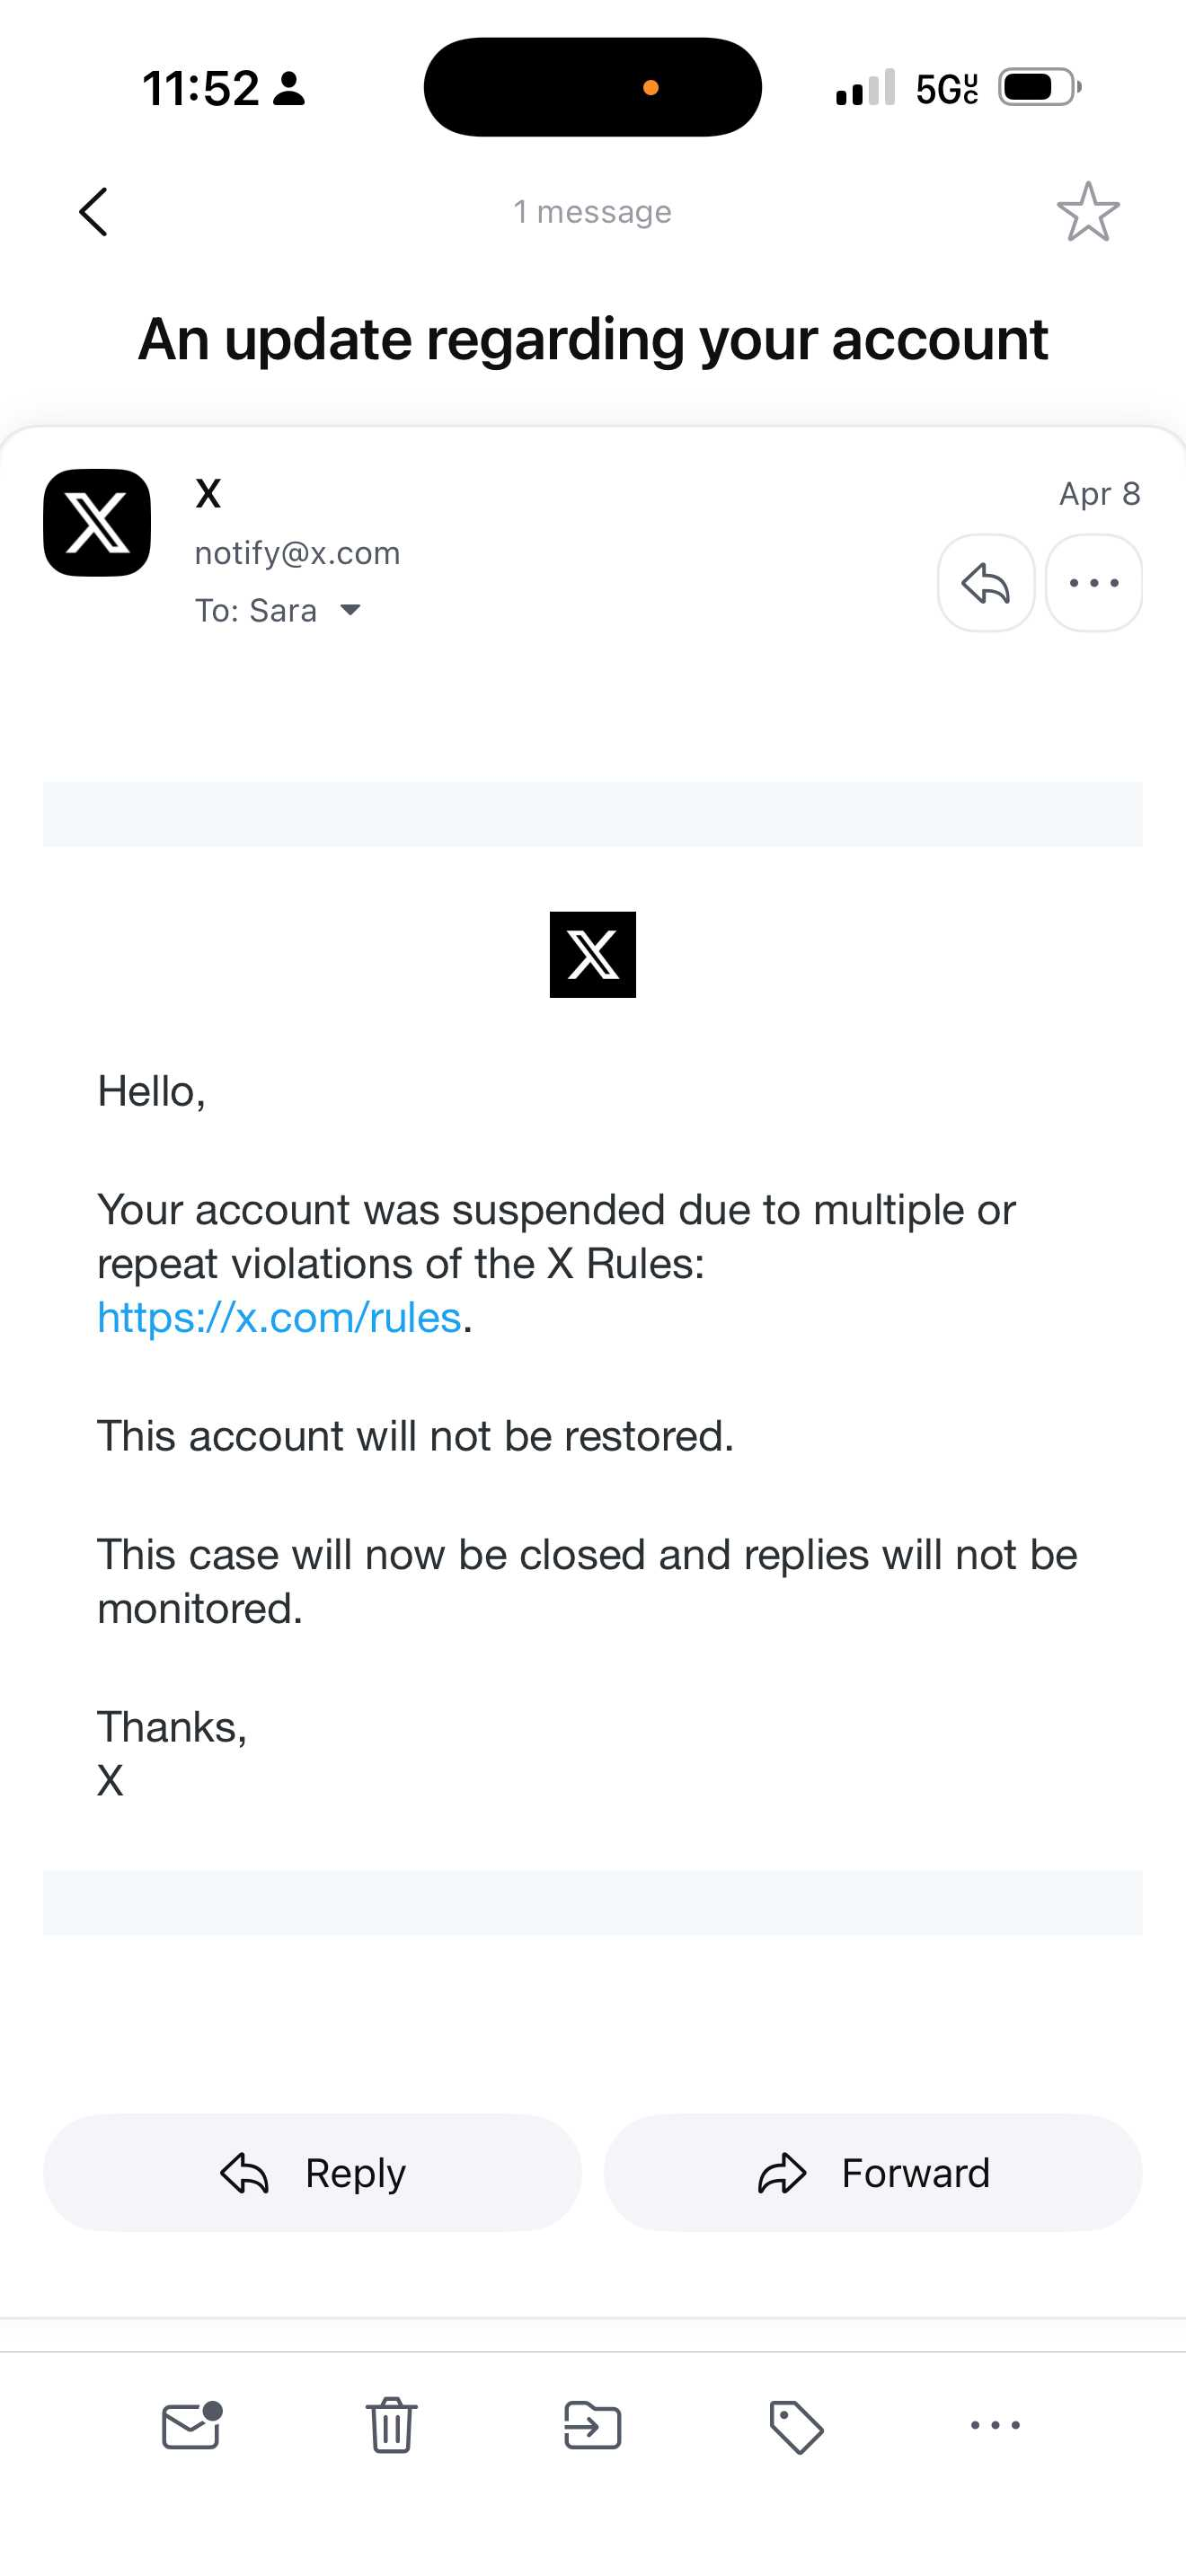Tap the Apr 8 date label

click(x=1099, y=493)
